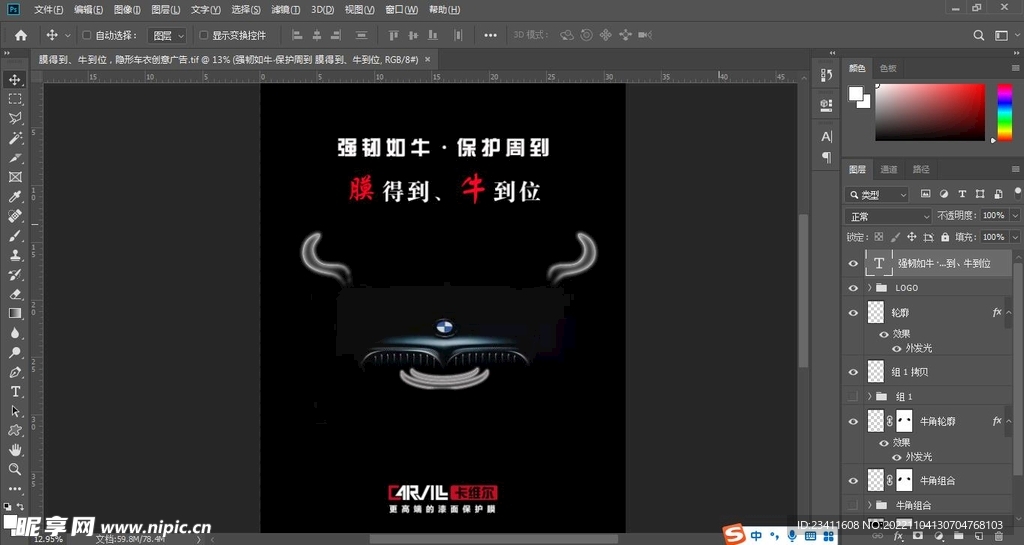Click the Home icon in options bar

click(x=21, y=35)
